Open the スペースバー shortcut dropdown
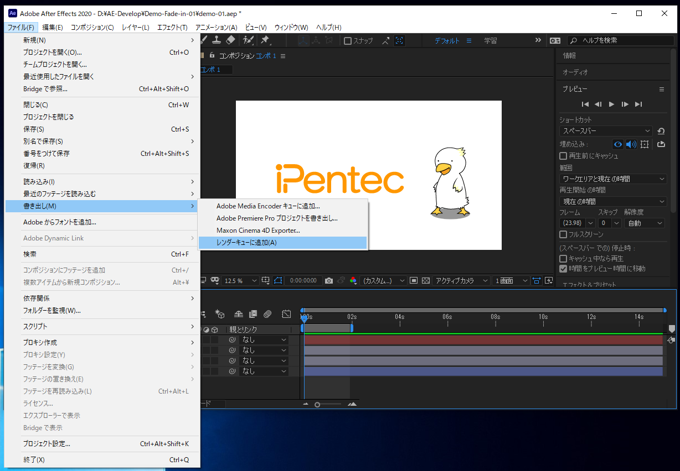This screenshot has height=471, width=680. tap(605, 131)
